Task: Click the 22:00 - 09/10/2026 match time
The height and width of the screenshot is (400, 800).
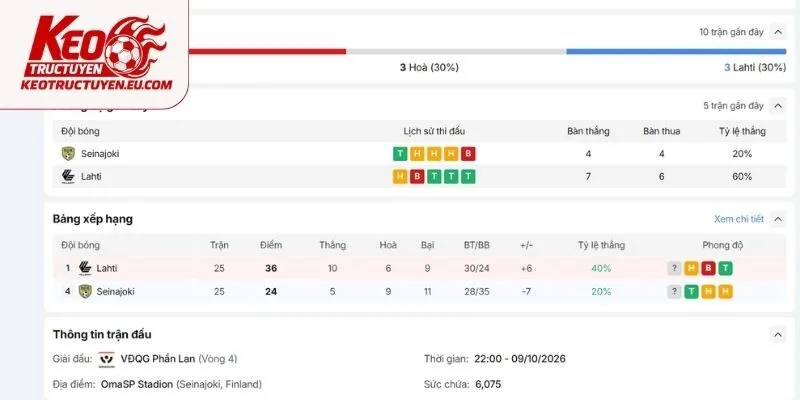Action: pyautogui.click(x=520, y=359)
